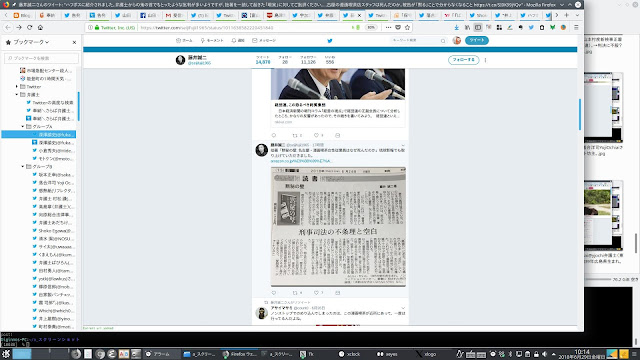Screen dimensions: 640x360
Task: Click the browser forward arrow
Action: pos(19,27)
